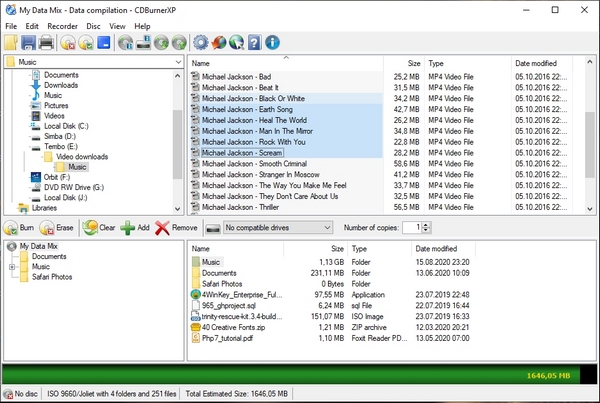Expand the Music folder in compilation tree
This screenshot has height=403, width=600.
[x=12, y=267]
